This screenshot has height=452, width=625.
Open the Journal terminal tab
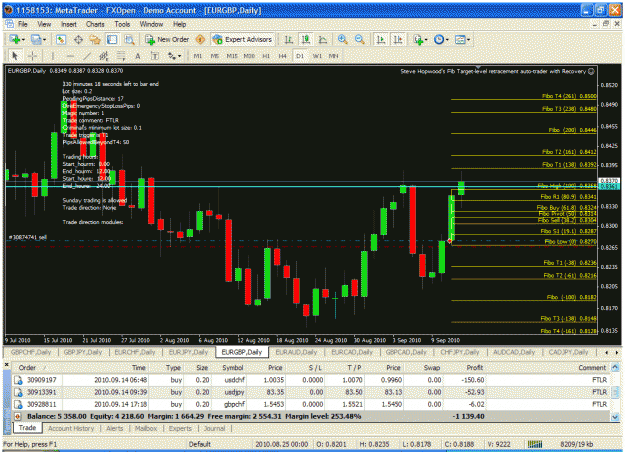click(x=214, y=428)
